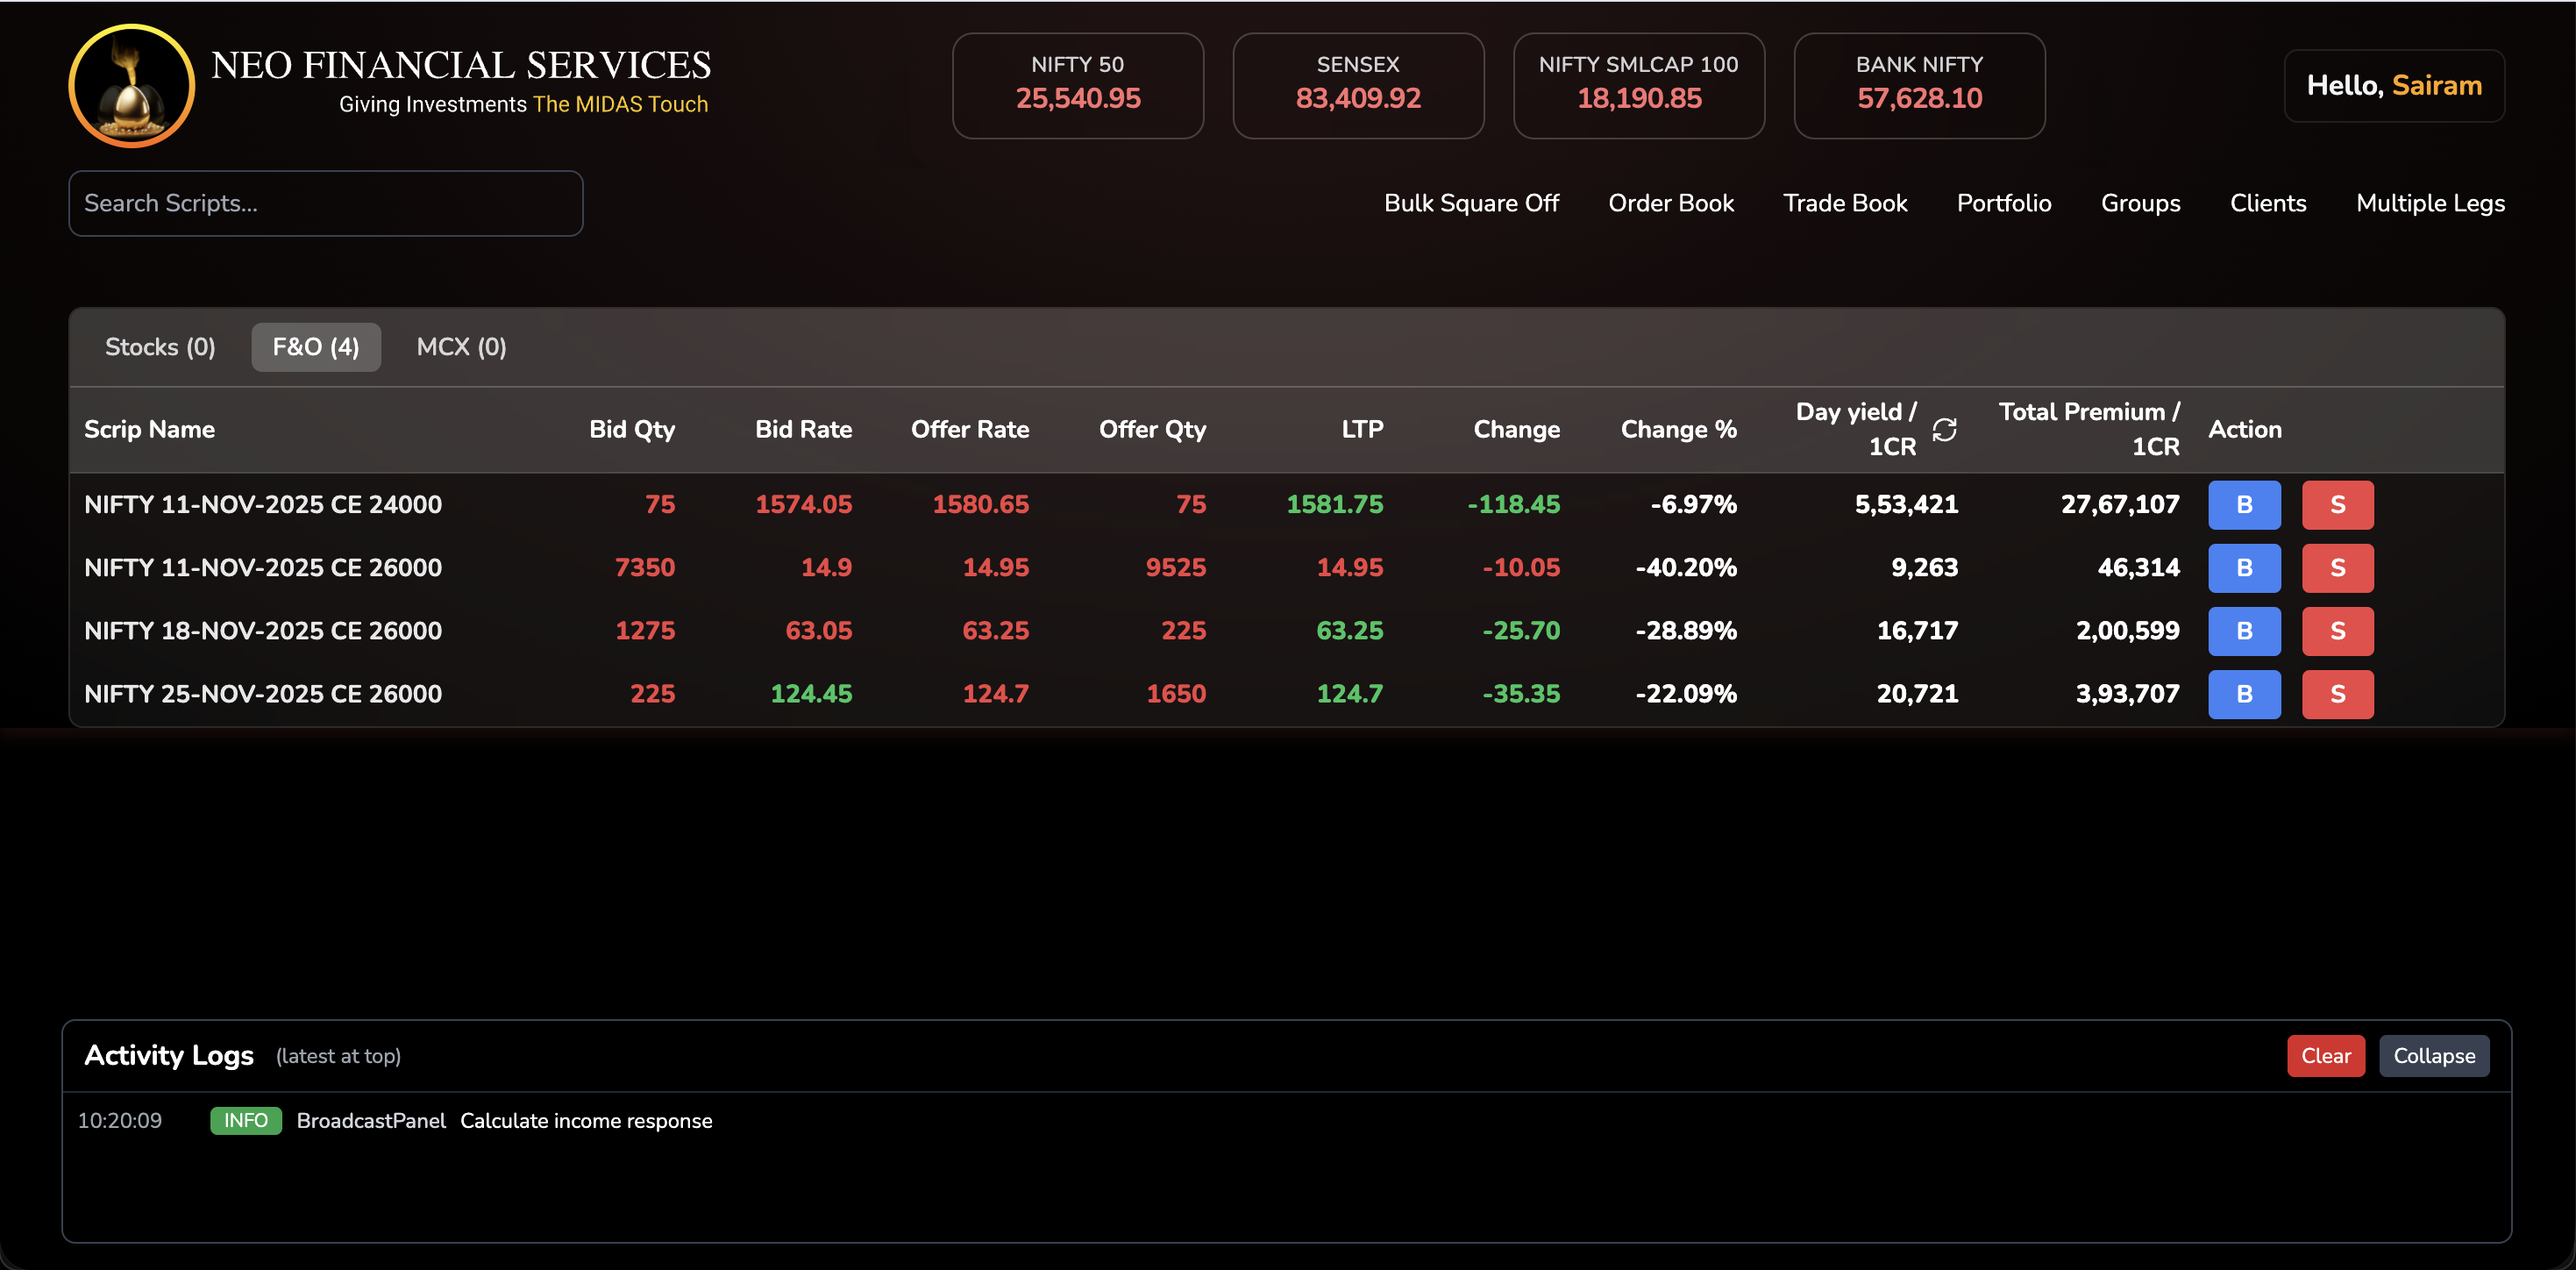Click the refresh icon in Day yield column
The height and width of the screenshot is (1270, 2576).
point(1945,429)
